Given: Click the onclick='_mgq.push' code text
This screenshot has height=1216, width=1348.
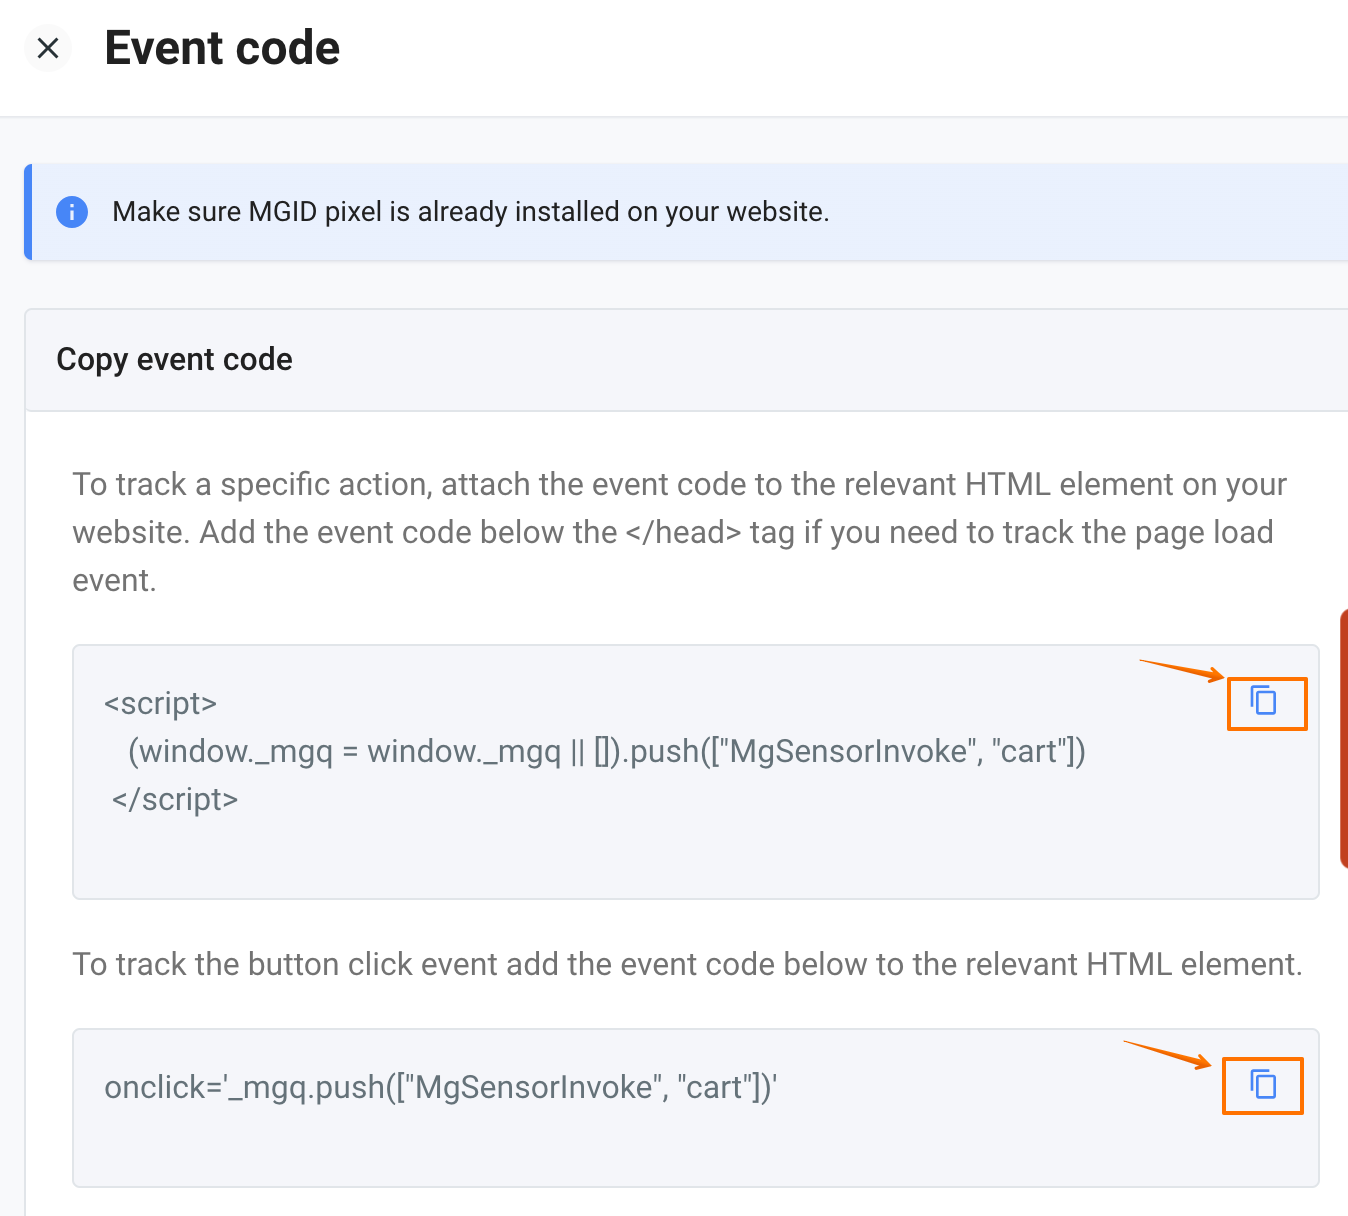Looking at the screenshot, I should [440, 1087].
